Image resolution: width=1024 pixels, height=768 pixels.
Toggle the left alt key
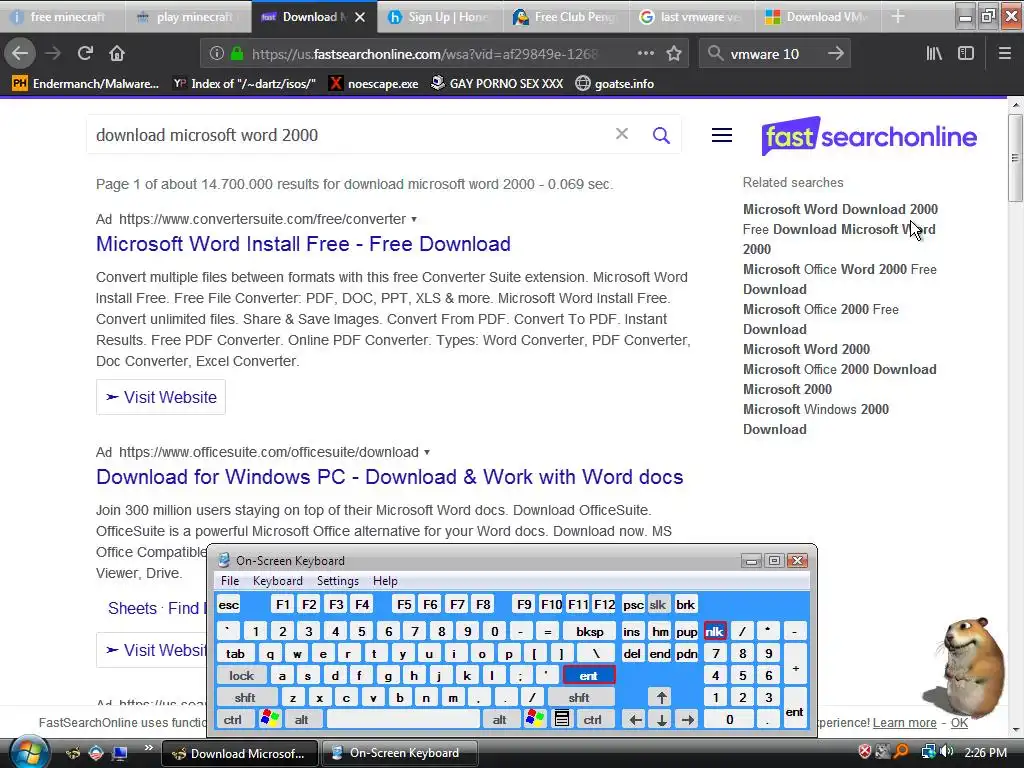click(x=301, y=720)
